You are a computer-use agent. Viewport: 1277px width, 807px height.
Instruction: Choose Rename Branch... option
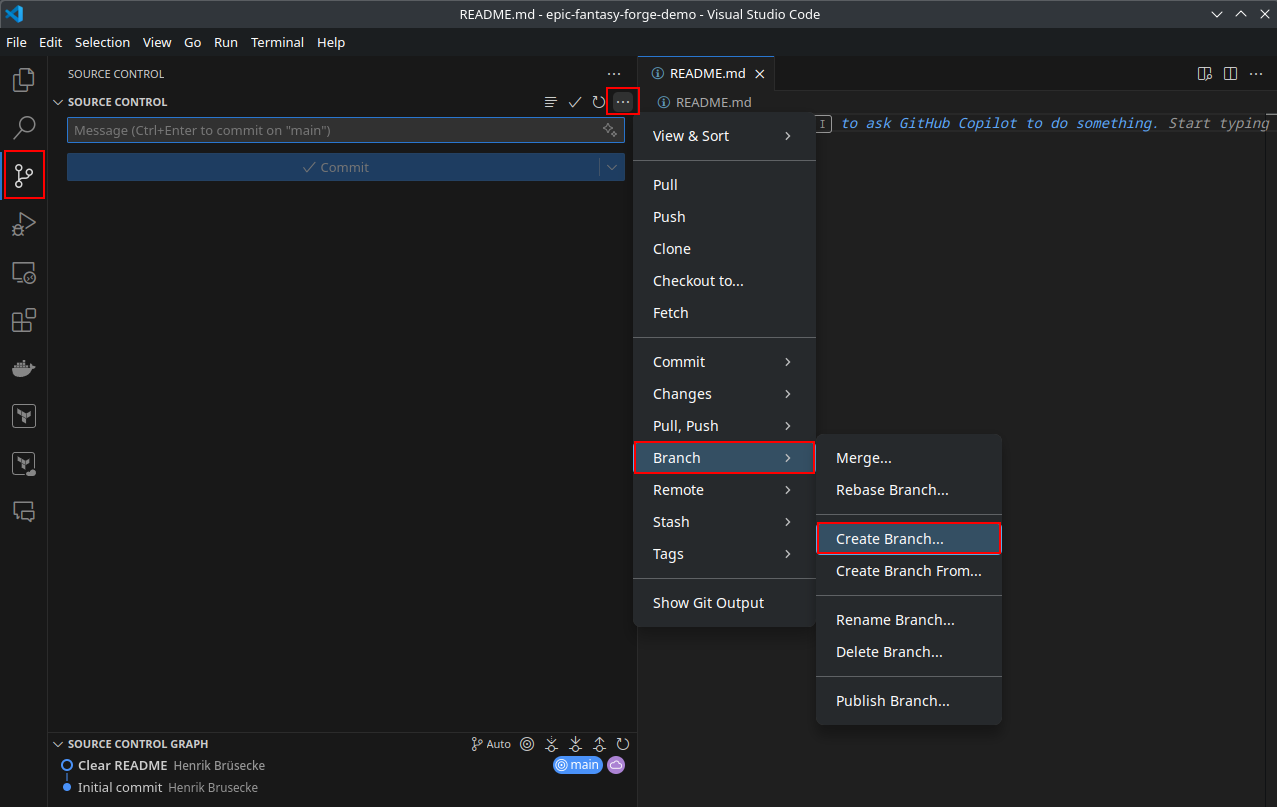(909, 620)
